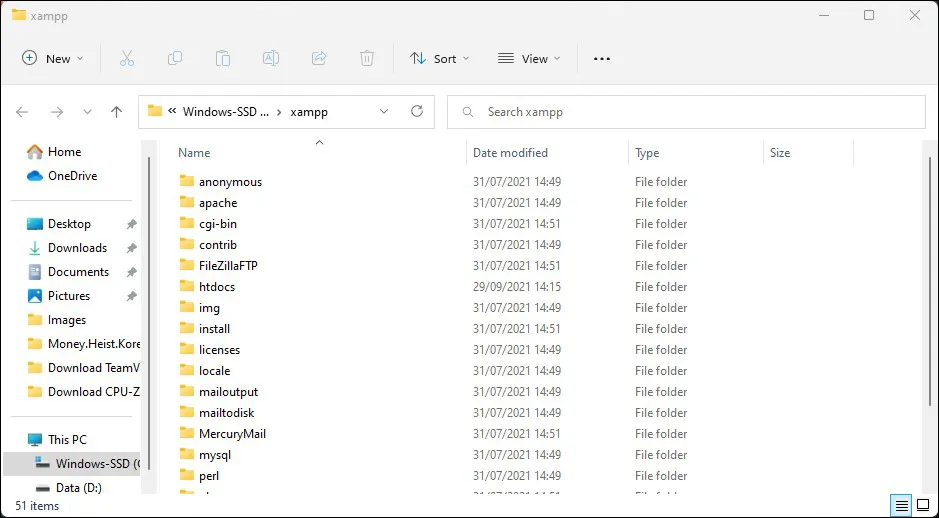Go back with the left arrow
Image resolution: width=939 pixels, height=518 pixels.
point(22,112)
